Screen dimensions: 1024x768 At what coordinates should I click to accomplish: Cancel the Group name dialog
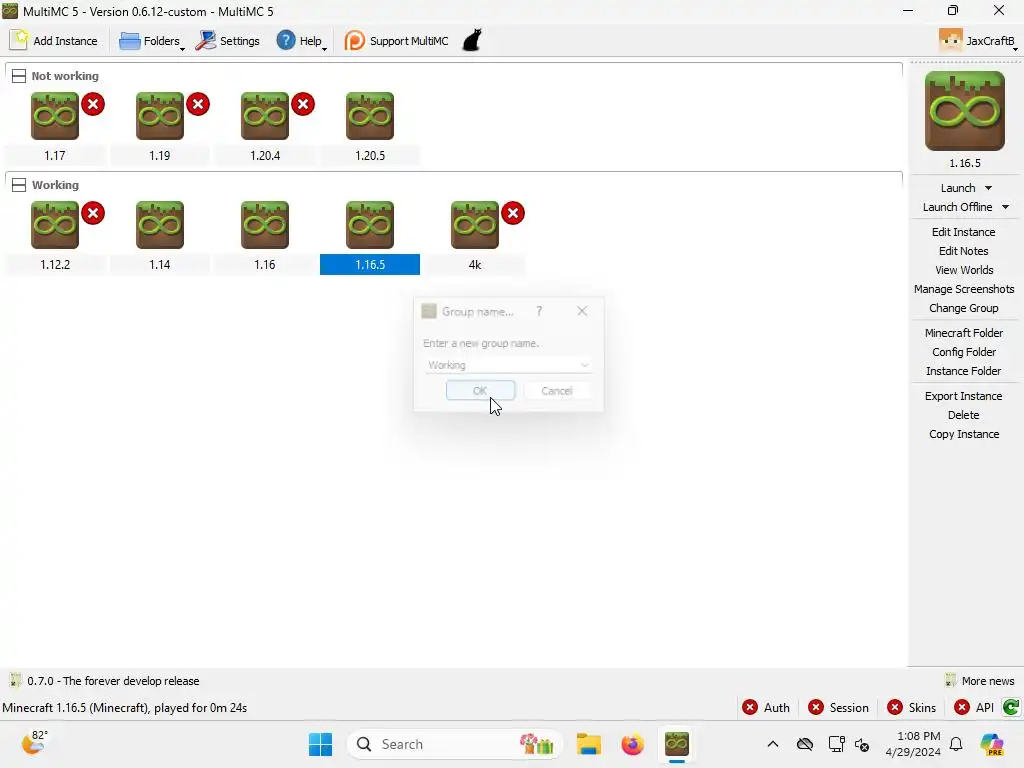(557, 391)
